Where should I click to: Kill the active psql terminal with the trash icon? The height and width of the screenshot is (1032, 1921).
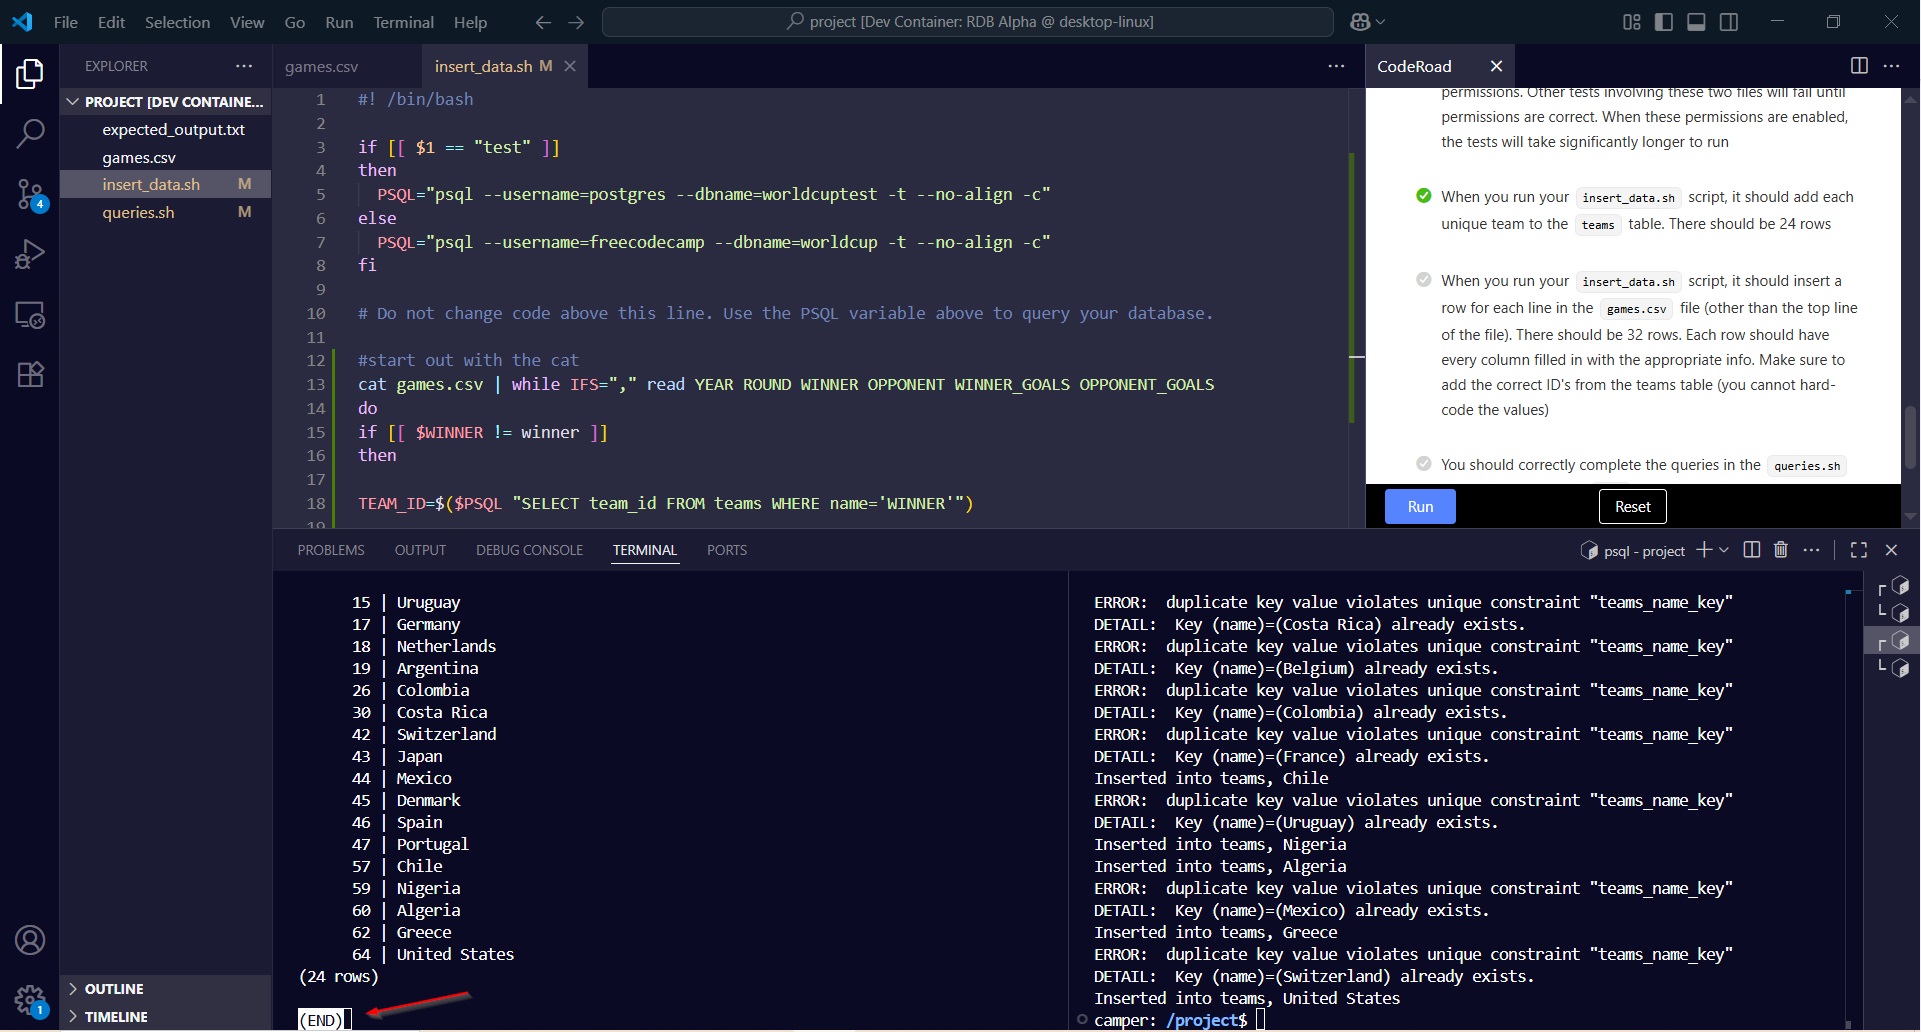click(x=1781, y=549)
